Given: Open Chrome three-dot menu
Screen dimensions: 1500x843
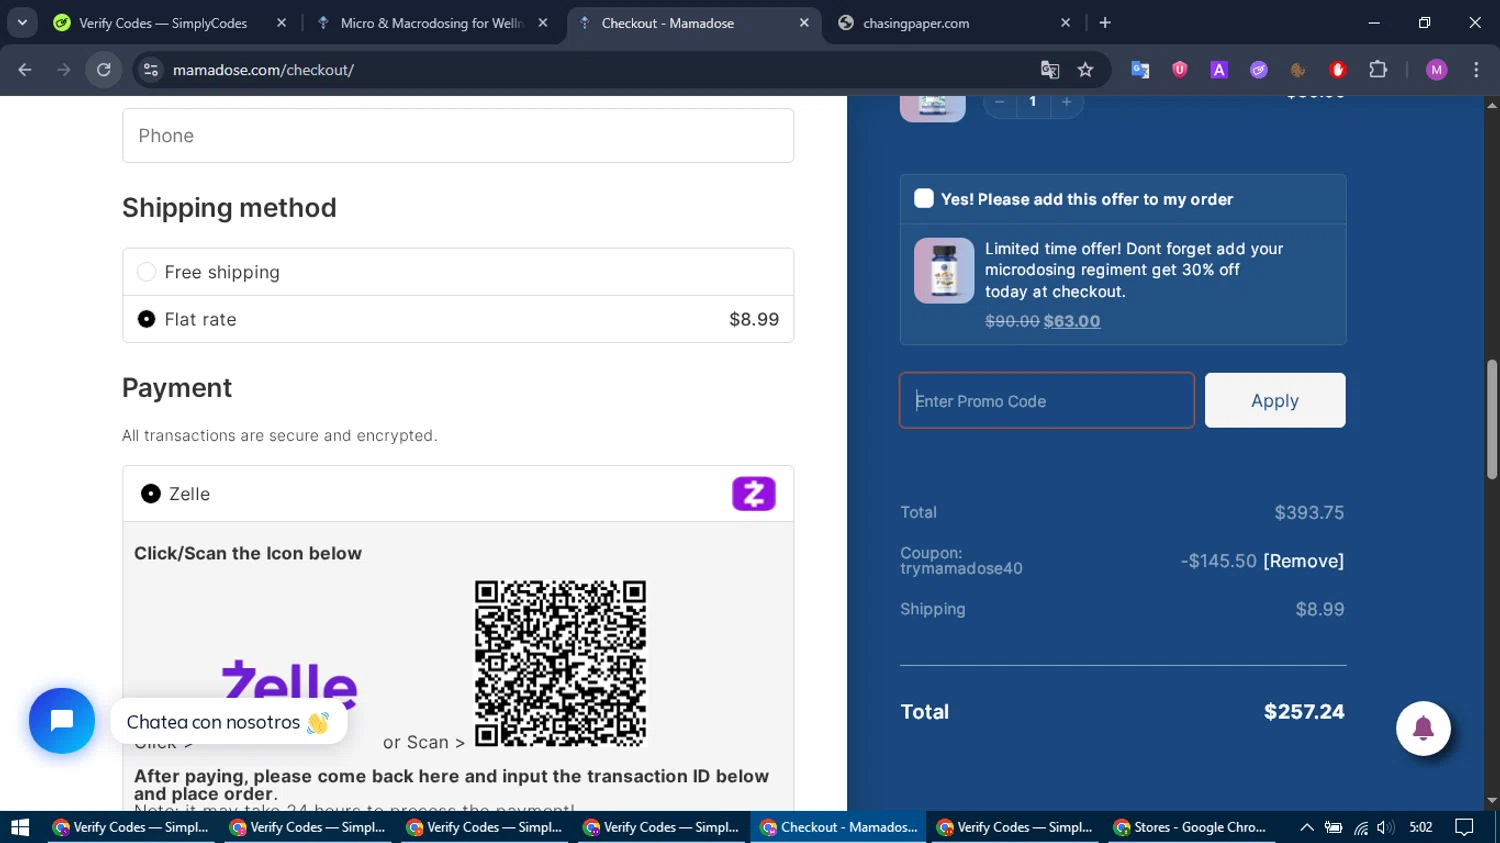Looking at the screenshot, I should point(1476,70).
